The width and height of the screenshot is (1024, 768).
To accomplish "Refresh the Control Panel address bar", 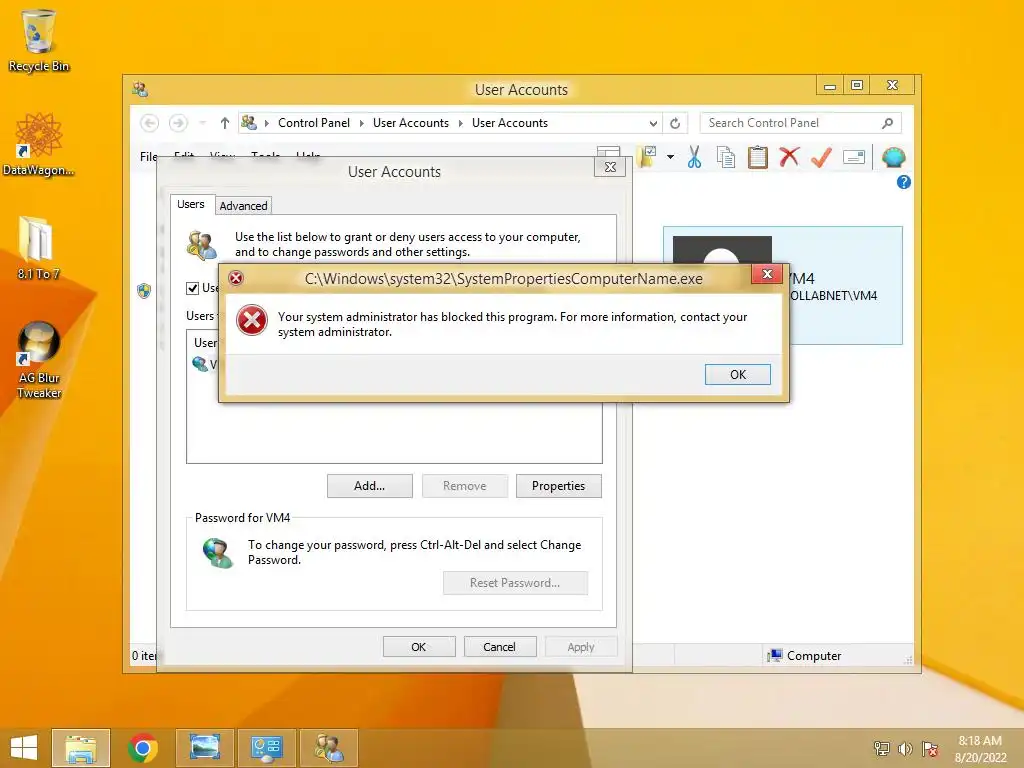I will (x=675, y=123).
